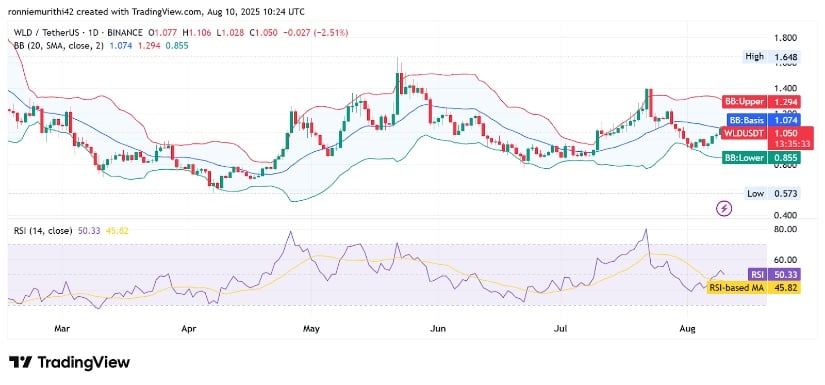Select the RSI (14, close) indicator legend
Screen dimensions: 825x385
(x=41, y=230)
